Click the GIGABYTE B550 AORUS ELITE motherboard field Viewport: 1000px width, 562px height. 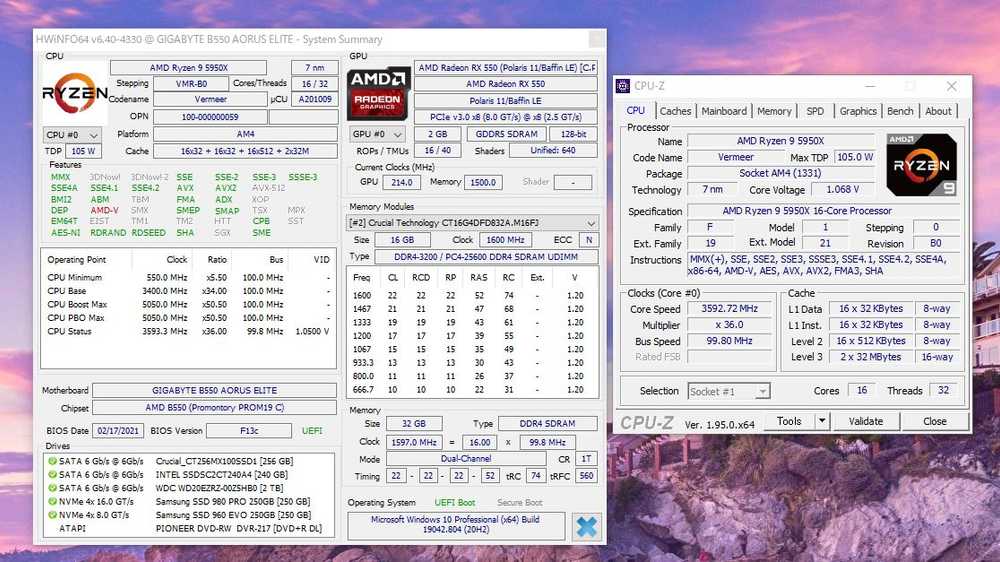tap(214, 390)
